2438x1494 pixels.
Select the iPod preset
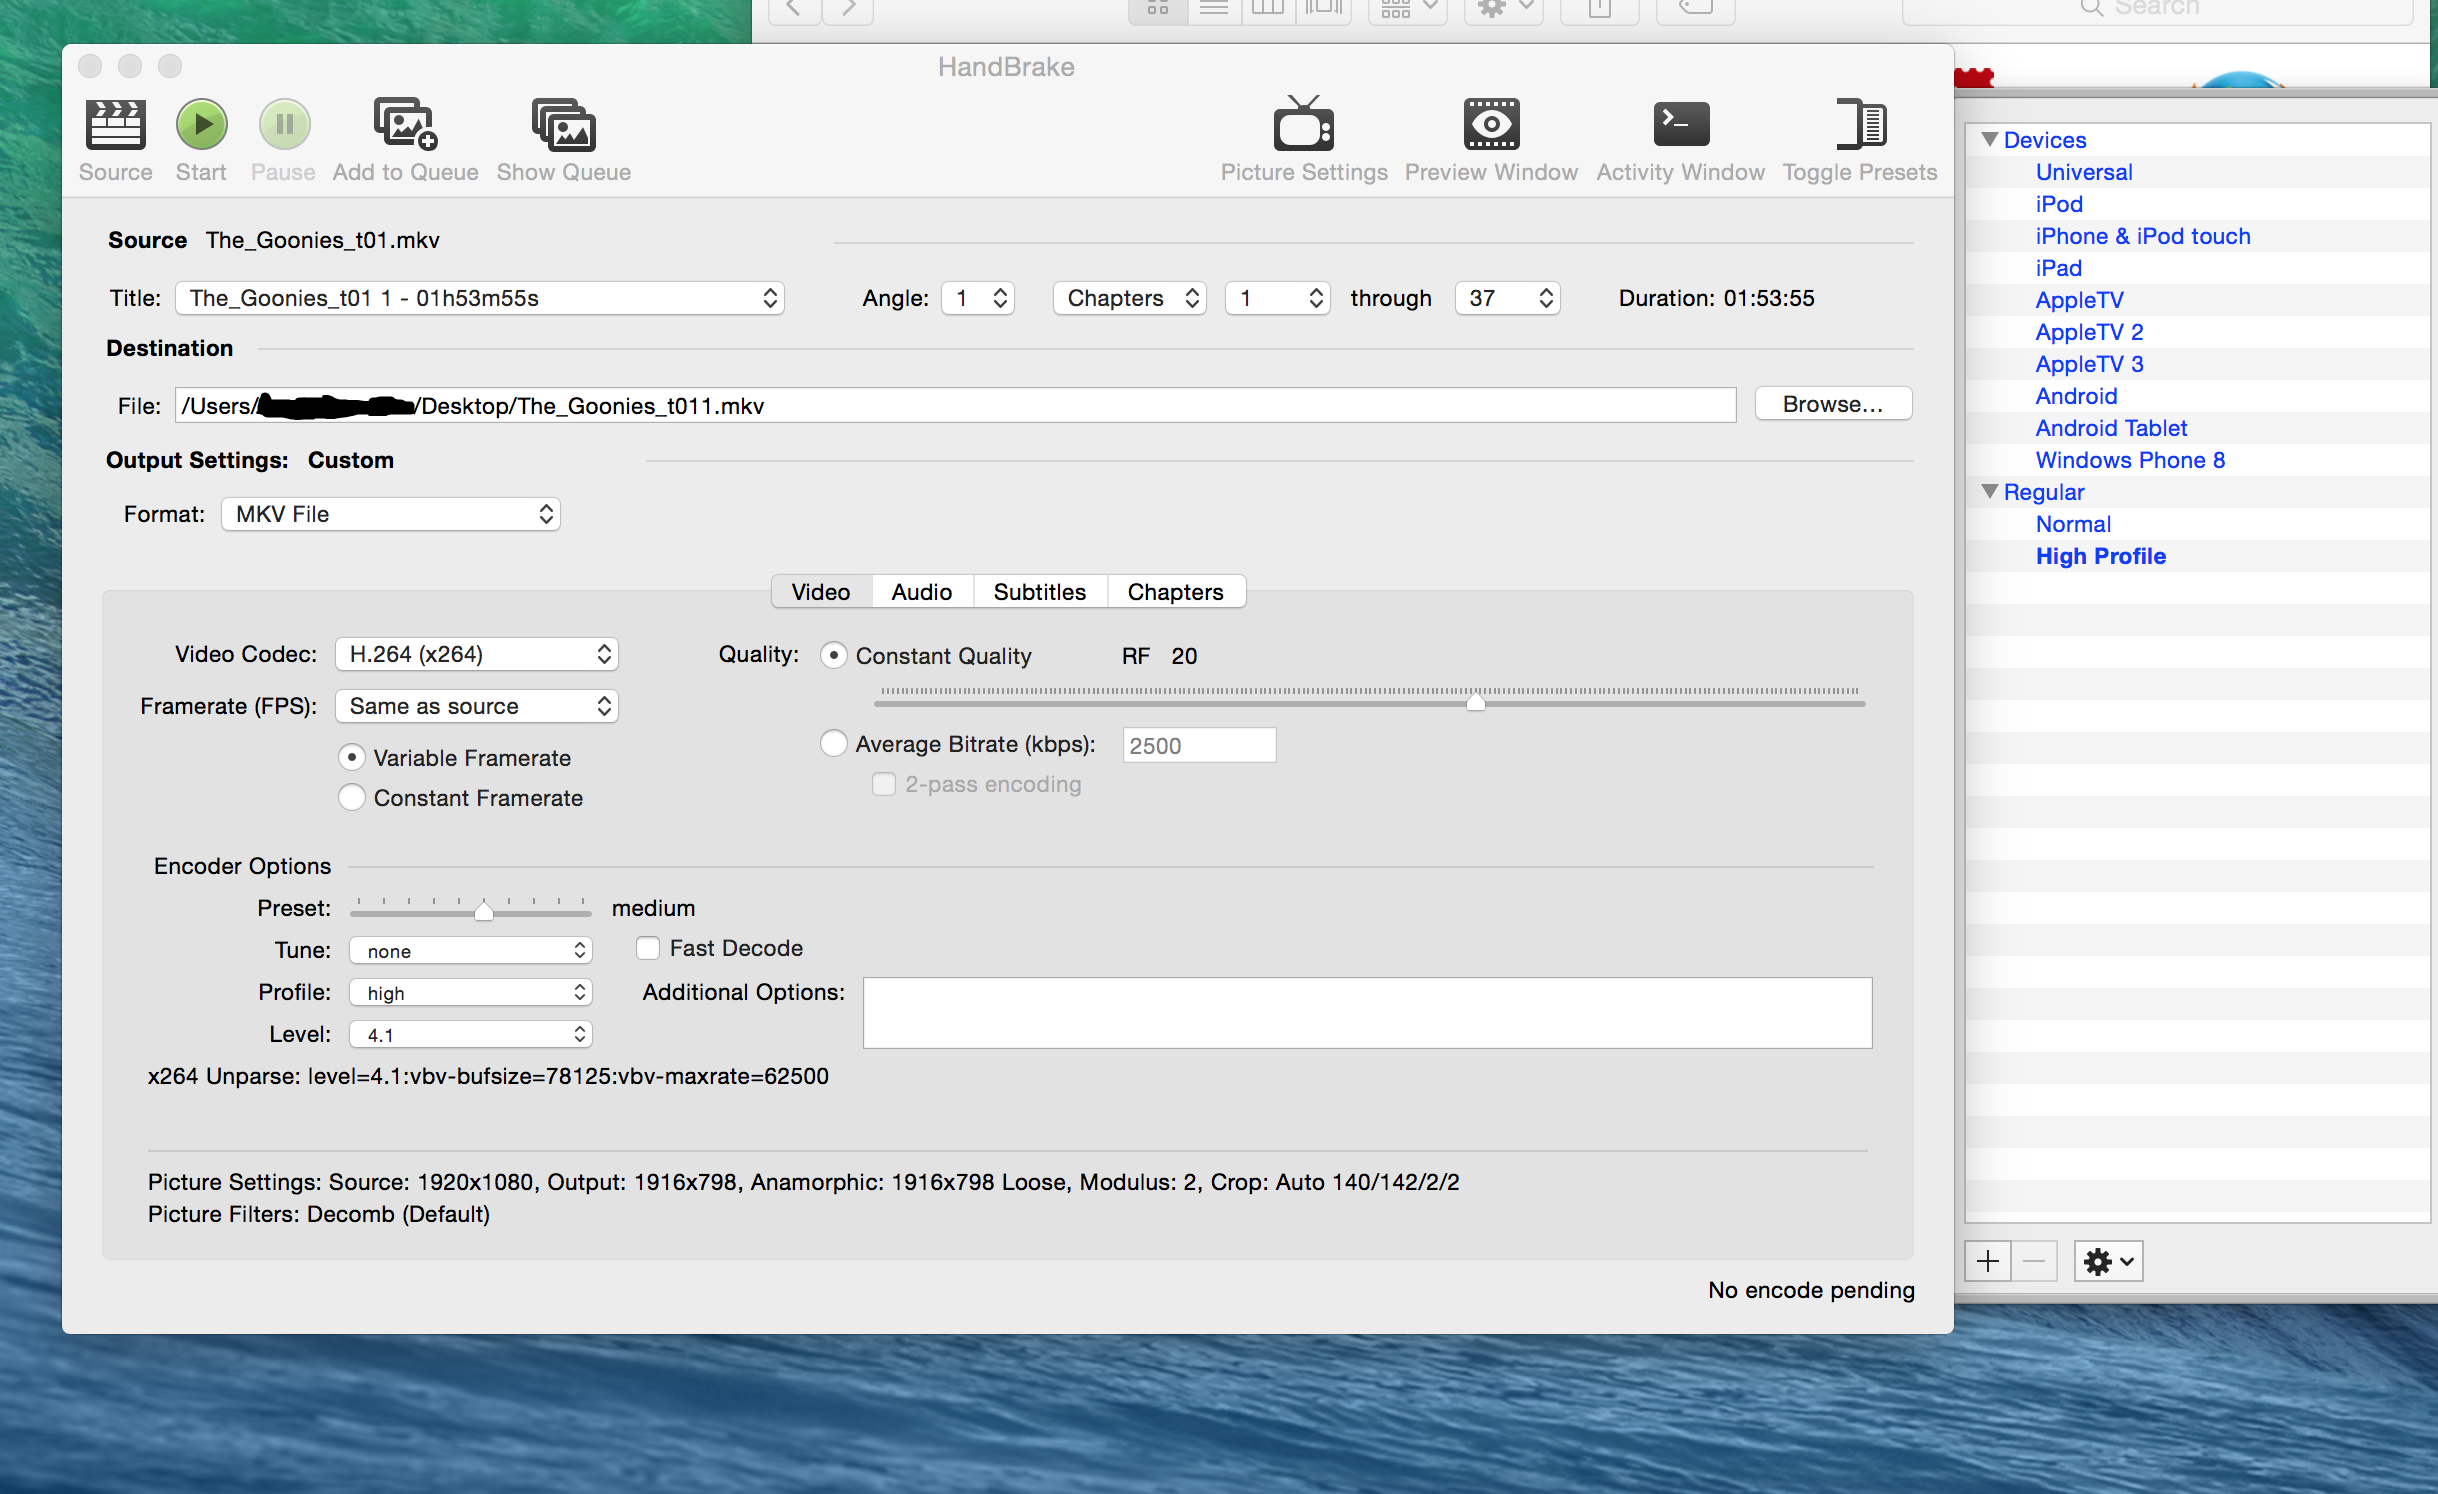point(2059,204)
